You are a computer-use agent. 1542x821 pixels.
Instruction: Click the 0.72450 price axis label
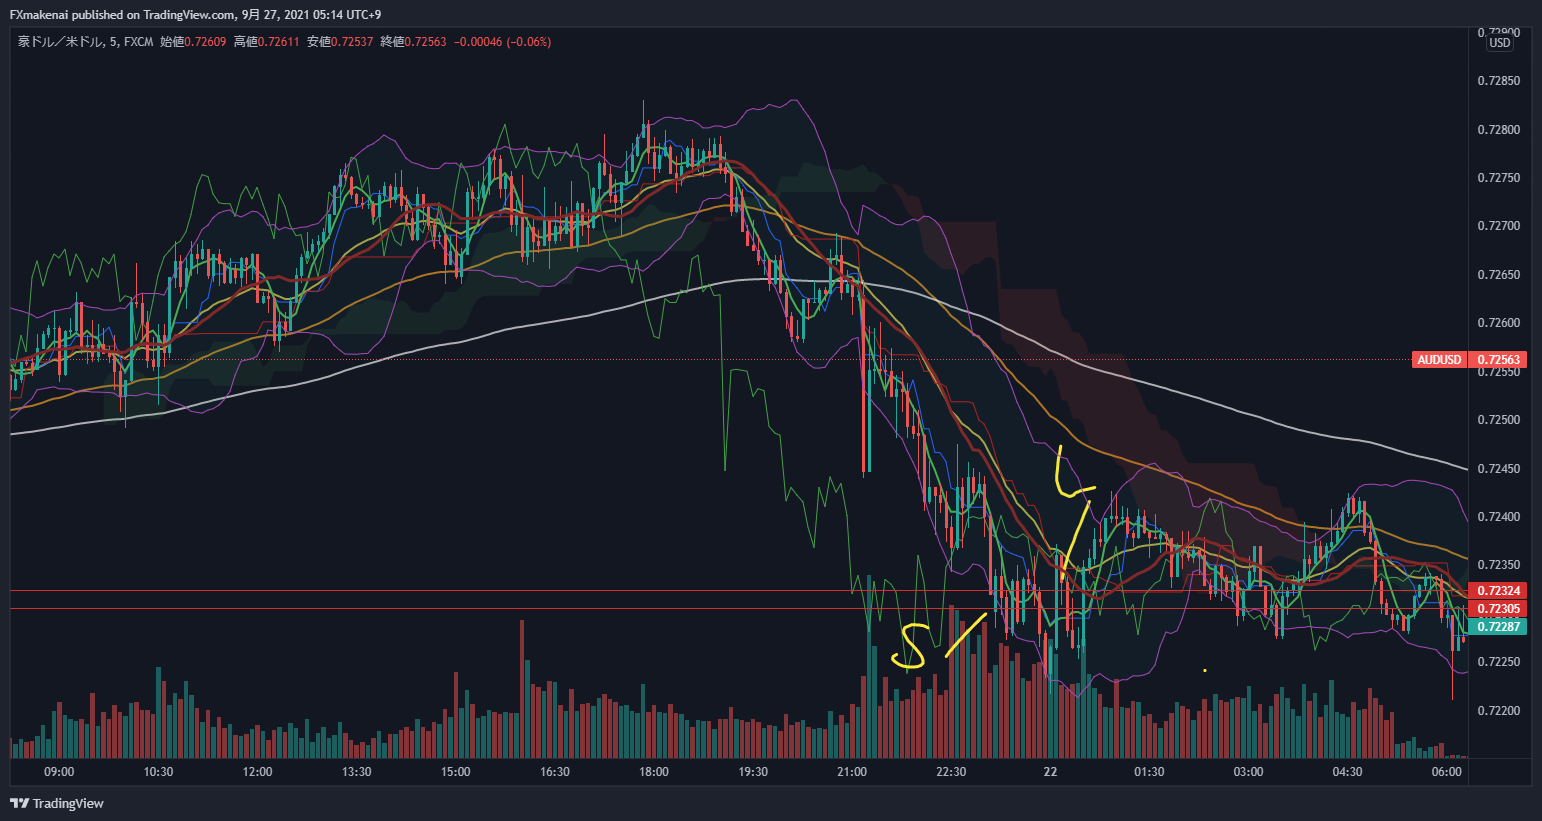pos(1498,469)
